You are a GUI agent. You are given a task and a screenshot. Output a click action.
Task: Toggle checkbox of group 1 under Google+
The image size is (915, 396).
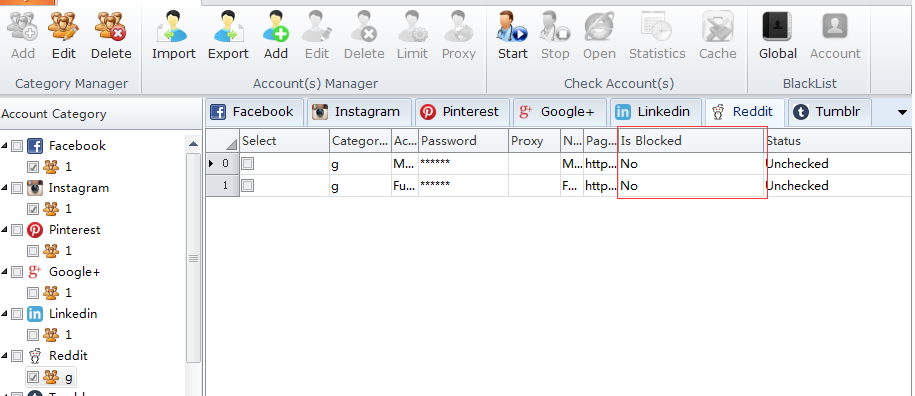point(33,293)
